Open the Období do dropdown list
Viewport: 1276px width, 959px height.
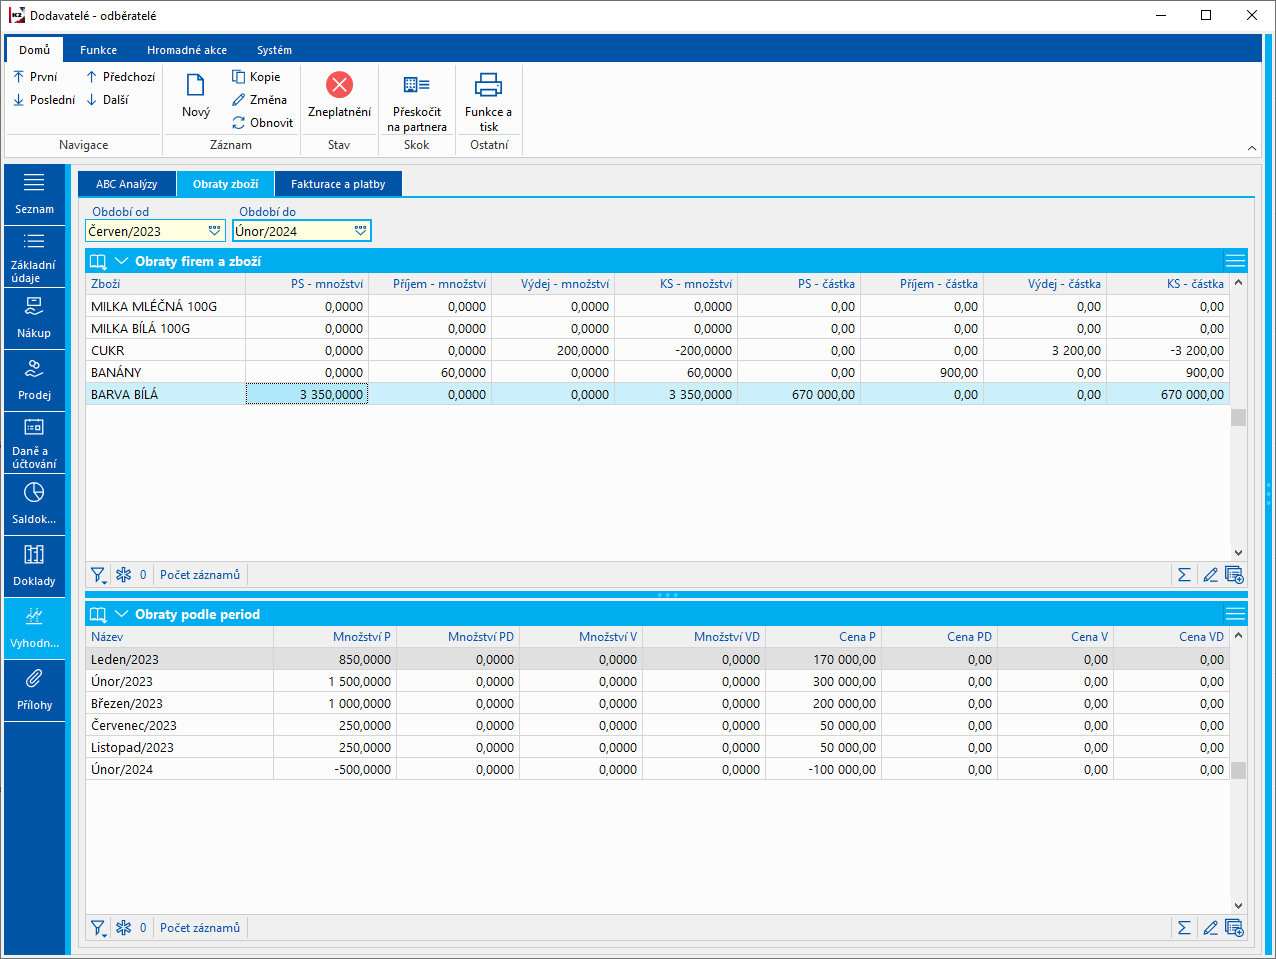360,231
